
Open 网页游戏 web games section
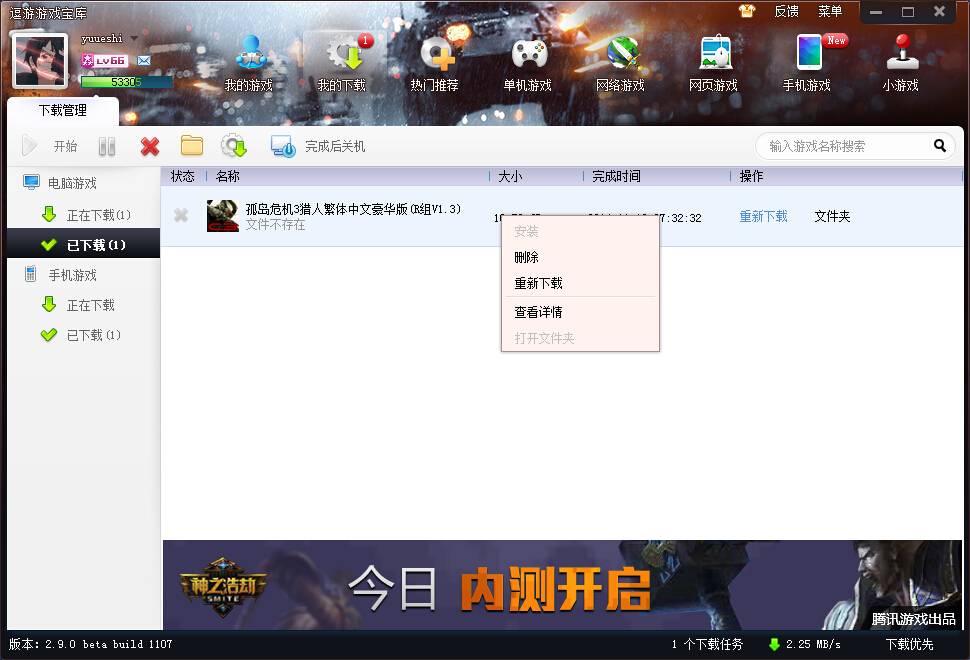(713, 64)
